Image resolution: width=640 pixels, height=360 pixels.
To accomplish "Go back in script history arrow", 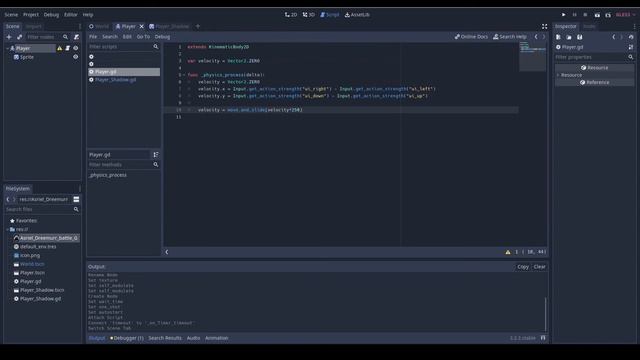I will coord(536,37).
